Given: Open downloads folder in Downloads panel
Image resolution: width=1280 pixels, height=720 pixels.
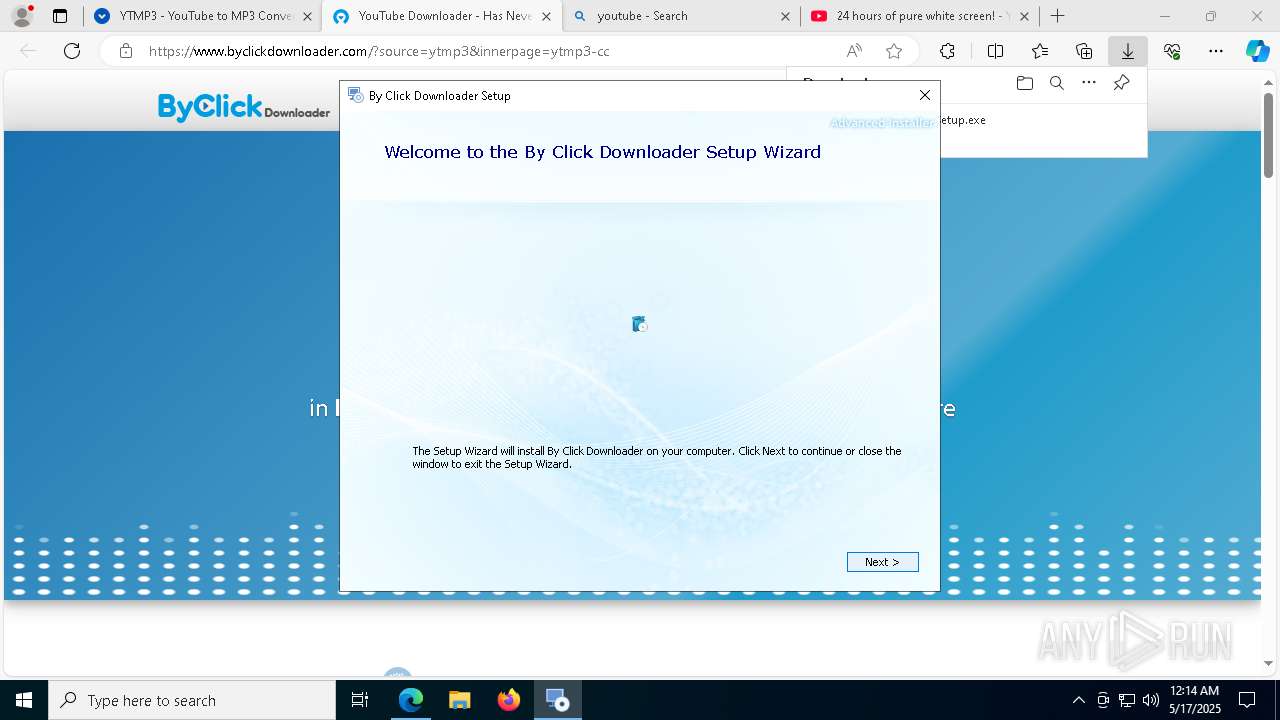Looking at the screenshot, I should pyautogui.click(x=1025, y=83).
